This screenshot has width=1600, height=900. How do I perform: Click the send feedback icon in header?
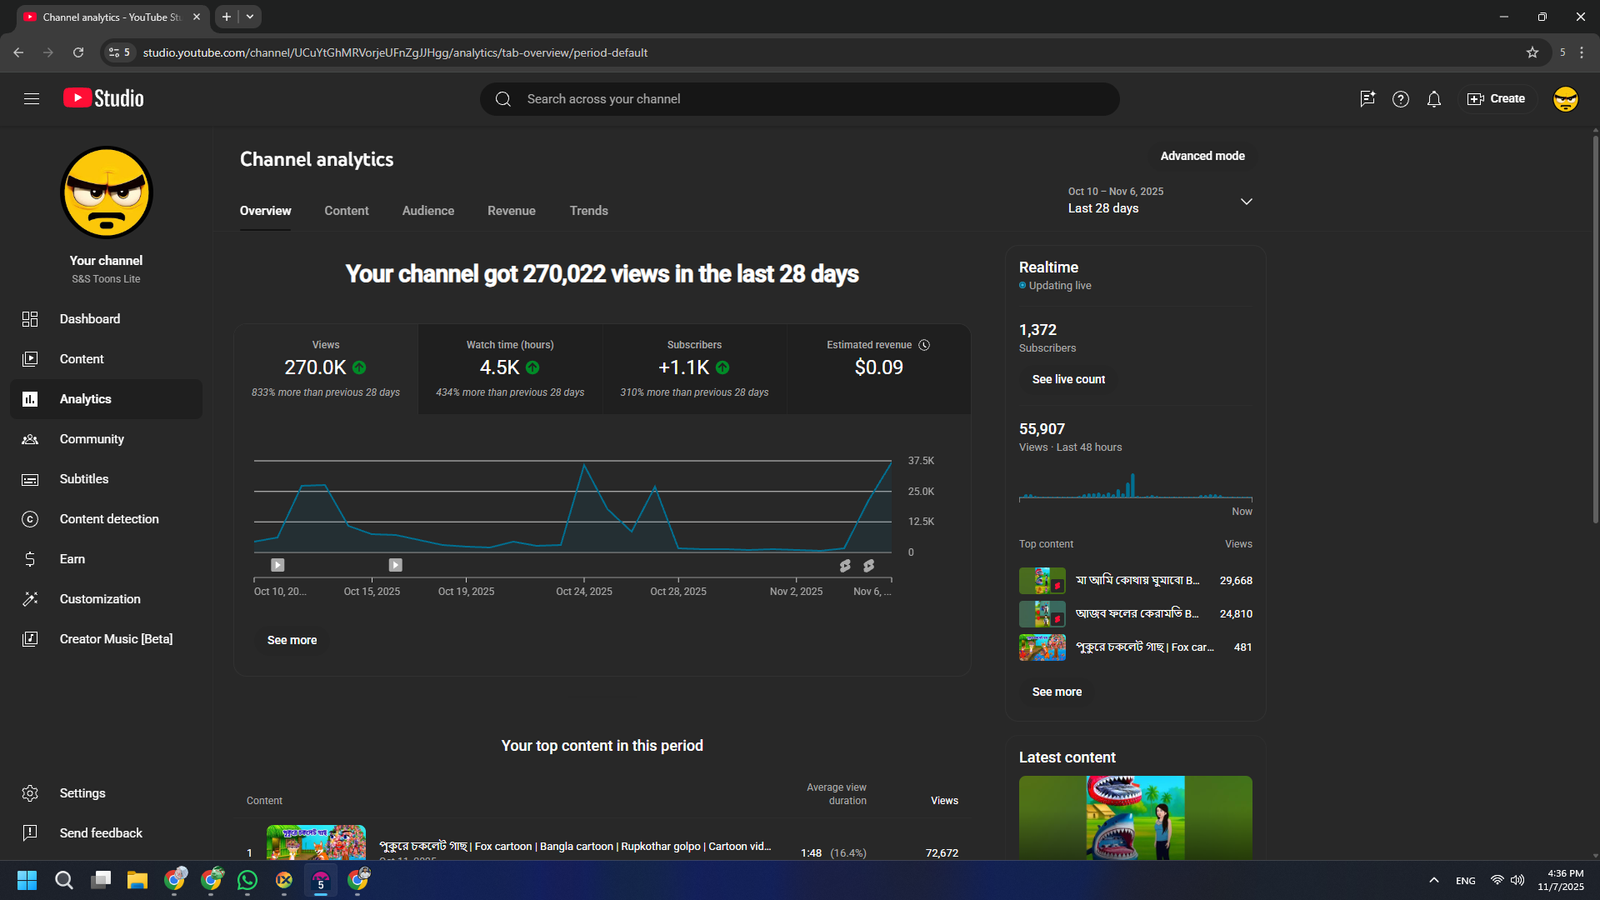tap(1367, 99)
